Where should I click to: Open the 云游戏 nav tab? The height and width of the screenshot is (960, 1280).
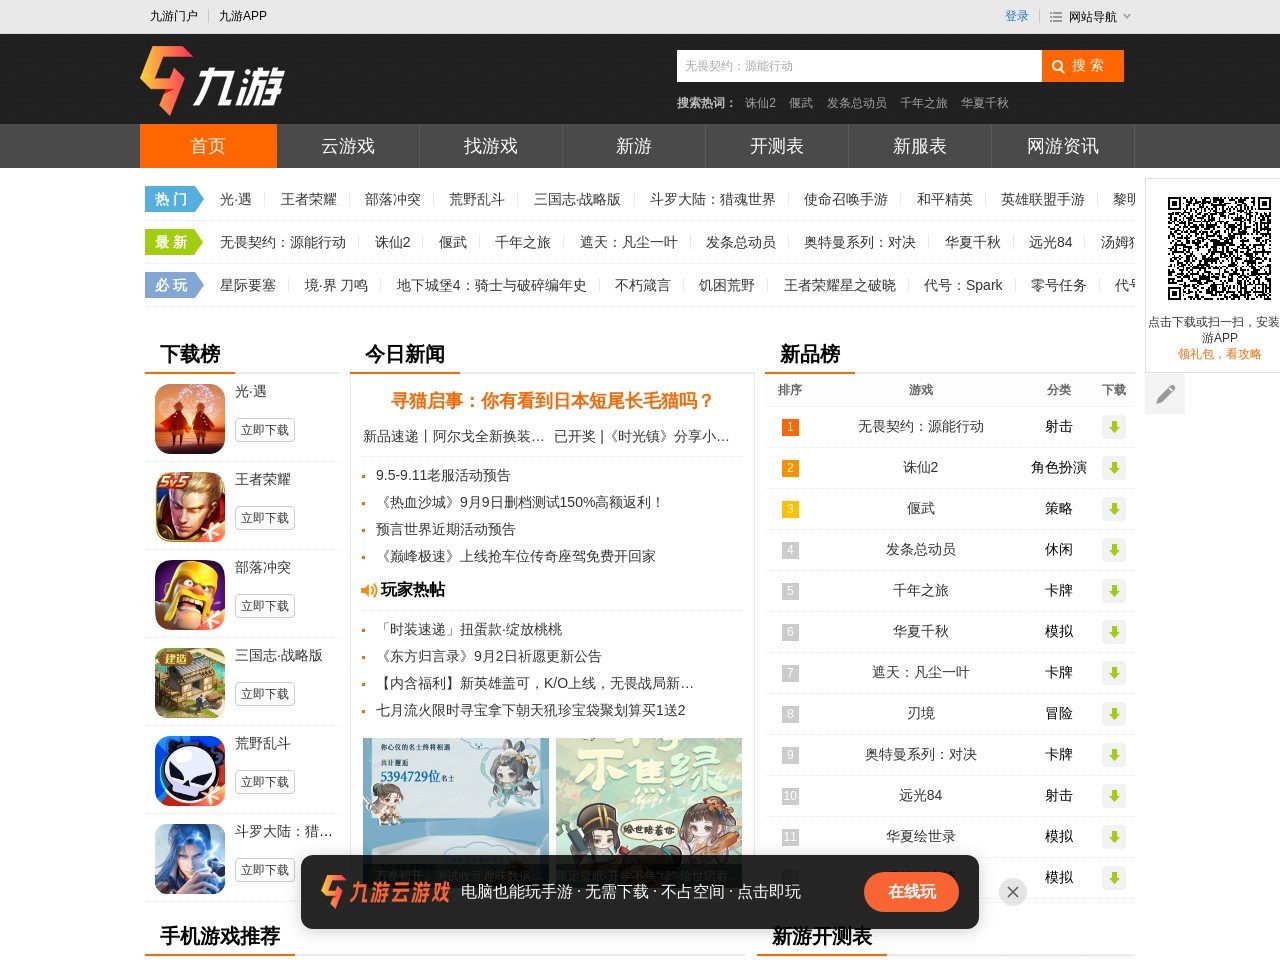tap(348, 146)
